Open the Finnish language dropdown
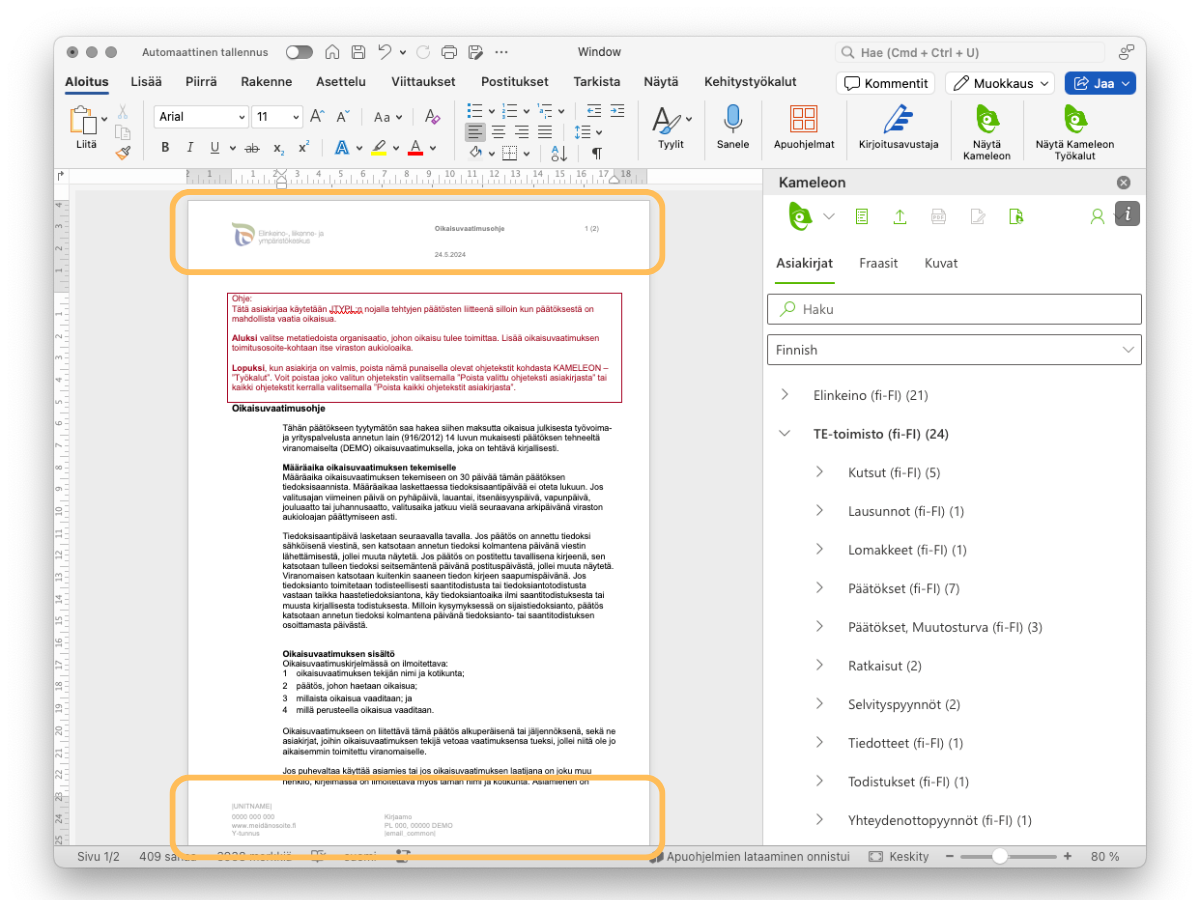This screenshot has height=900, width=1200. pos(954,350)
